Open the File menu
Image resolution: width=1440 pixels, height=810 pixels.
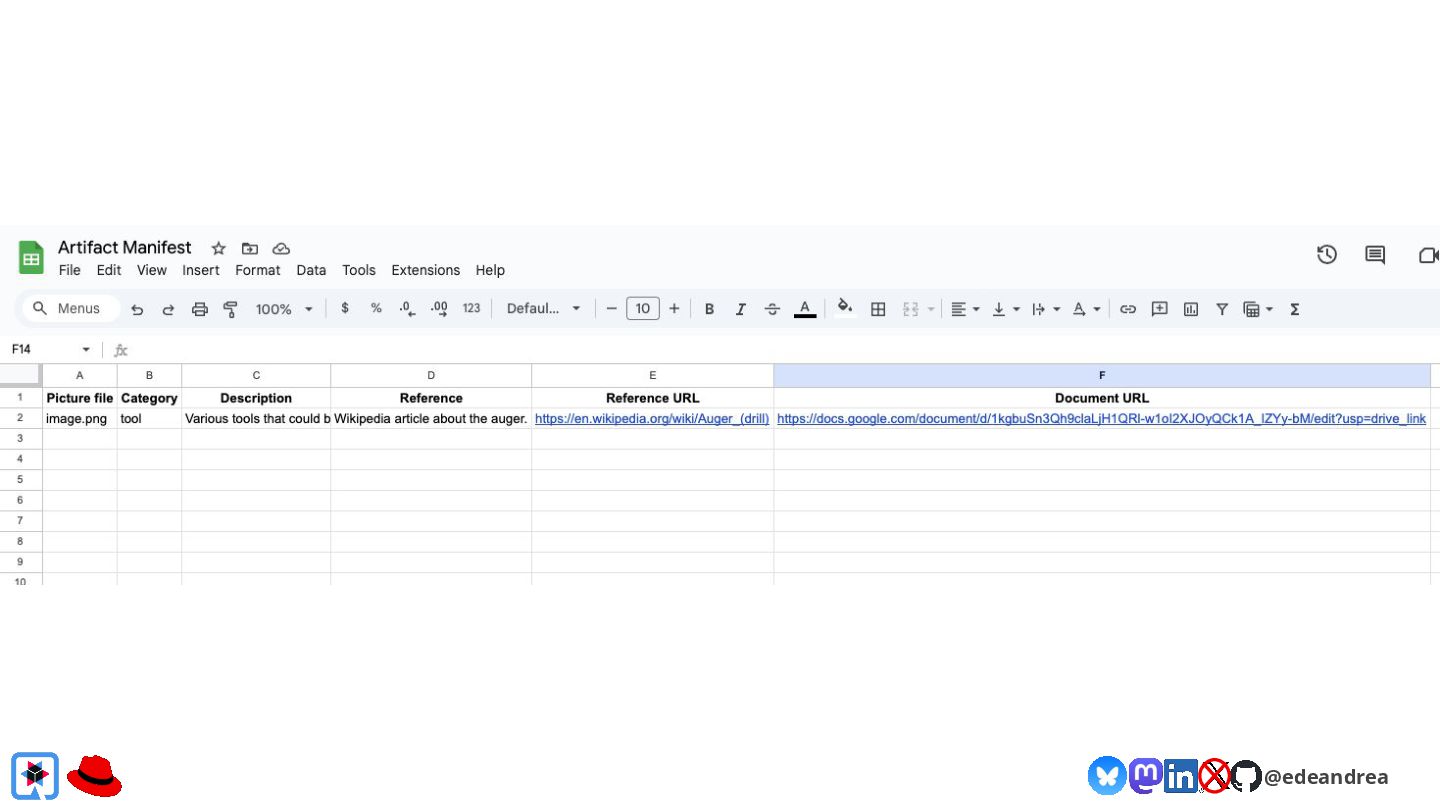(x=69, y=270)
